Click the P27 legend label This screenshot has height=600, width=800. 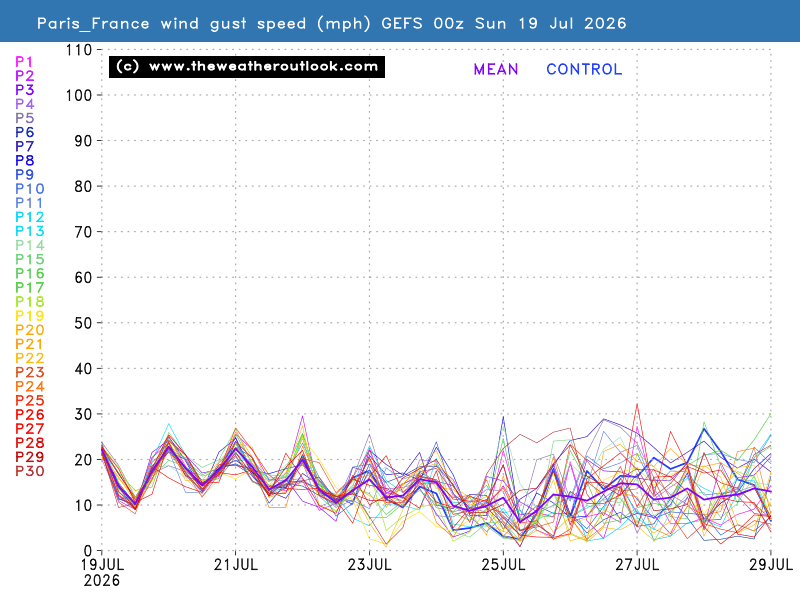[30, 429]
